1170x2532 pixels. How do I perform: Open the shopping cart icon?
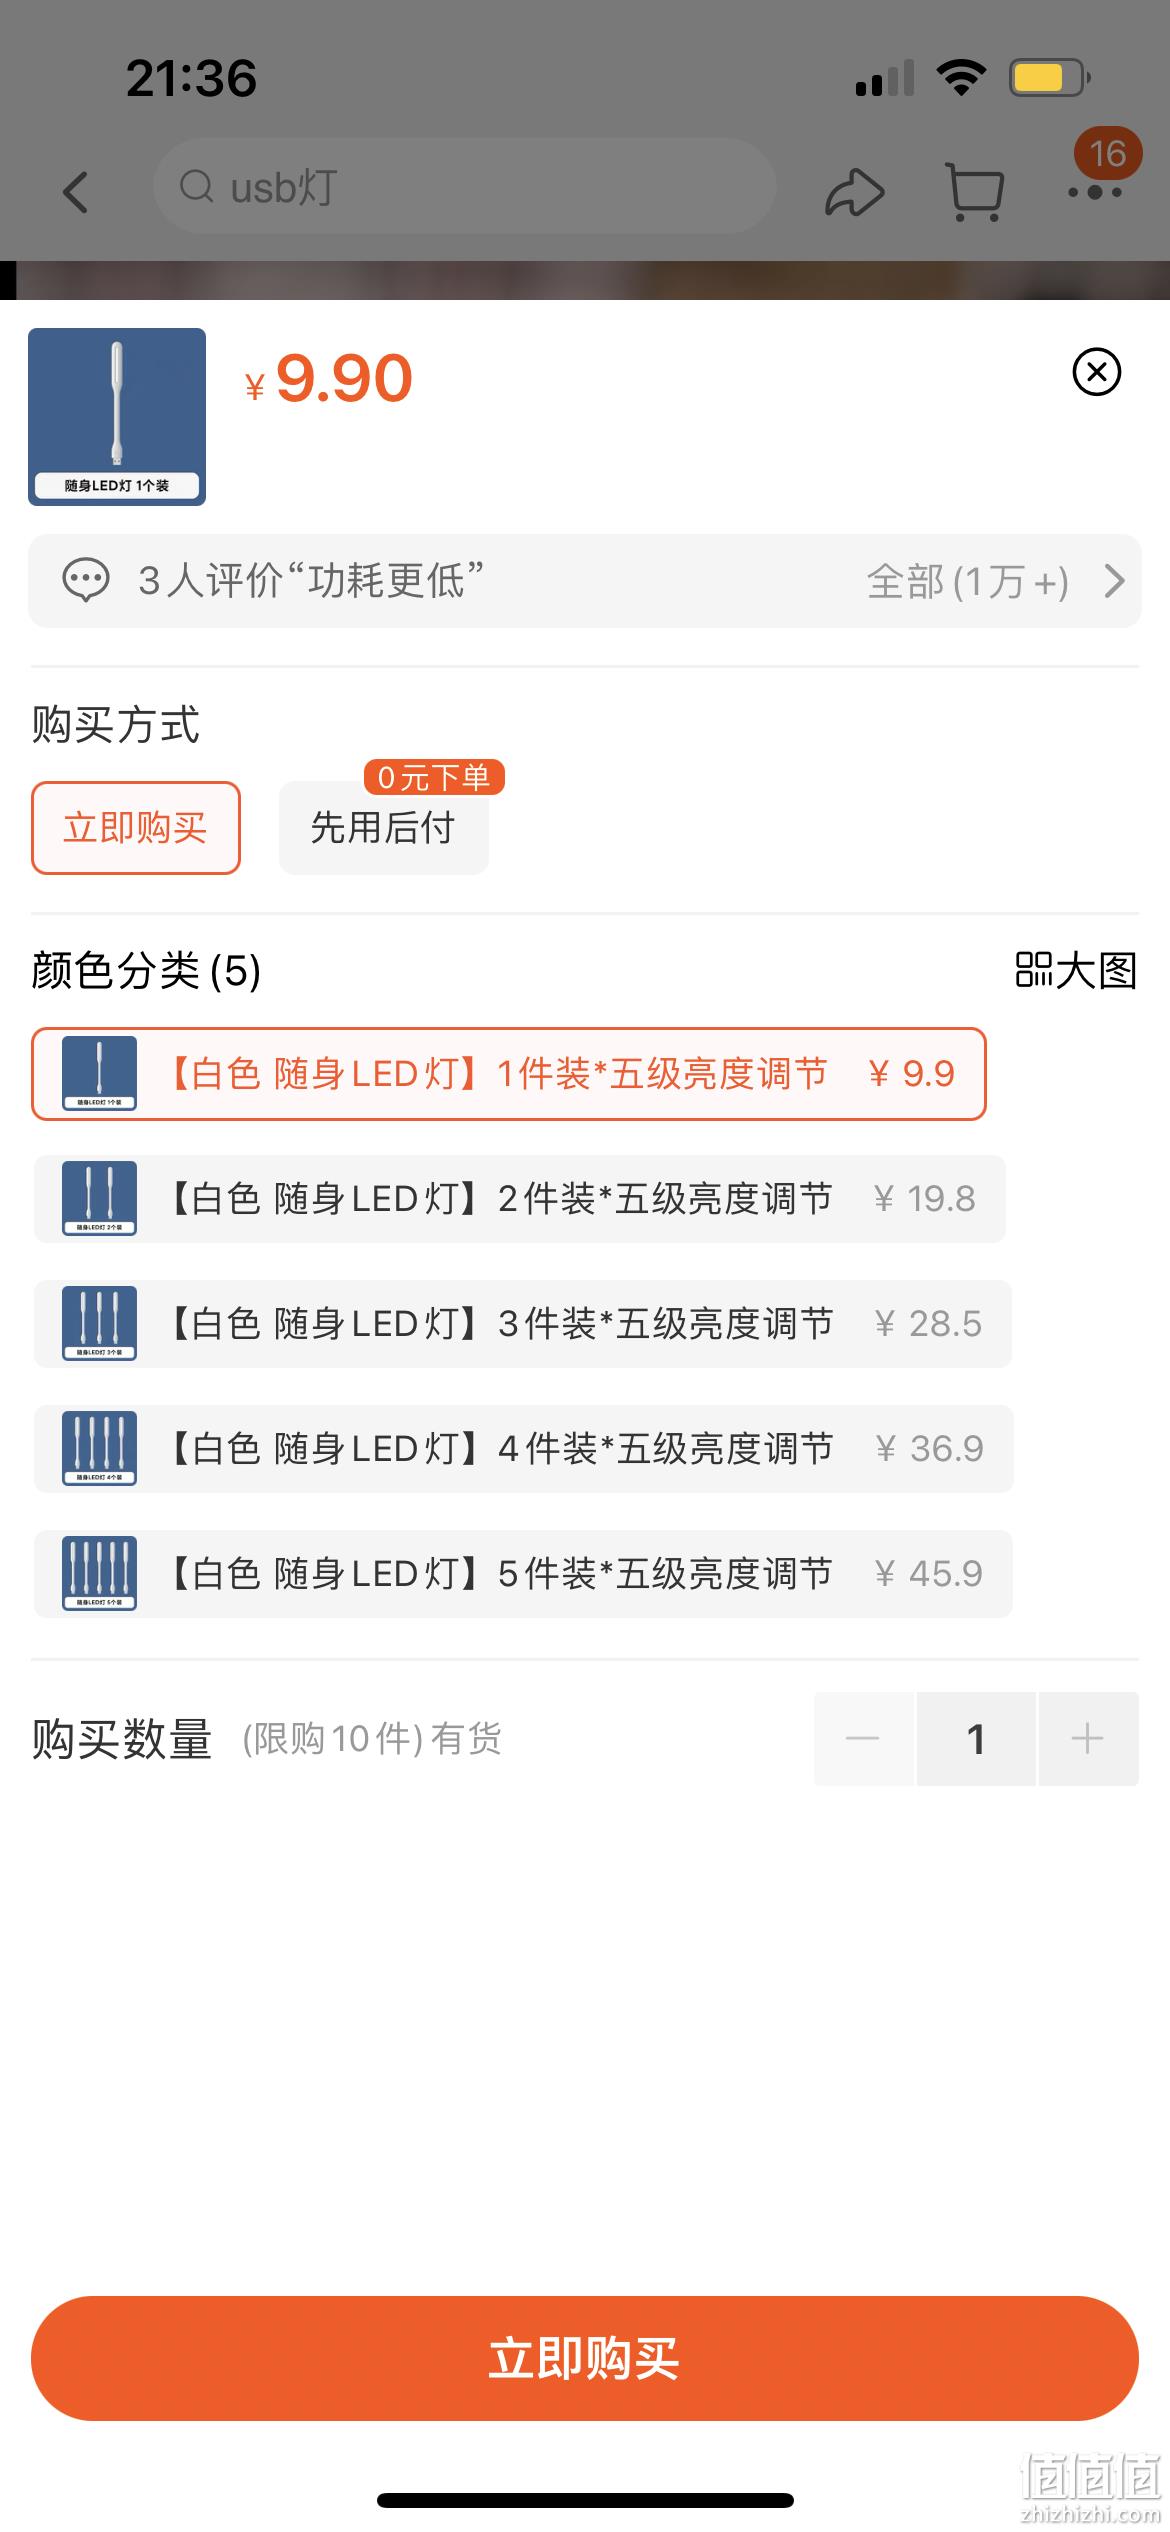[x=974, y=191]
